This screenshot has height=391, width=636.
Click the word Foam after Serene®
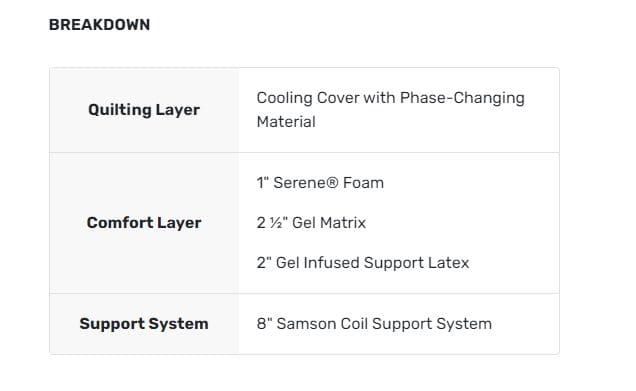coord(363,183)
